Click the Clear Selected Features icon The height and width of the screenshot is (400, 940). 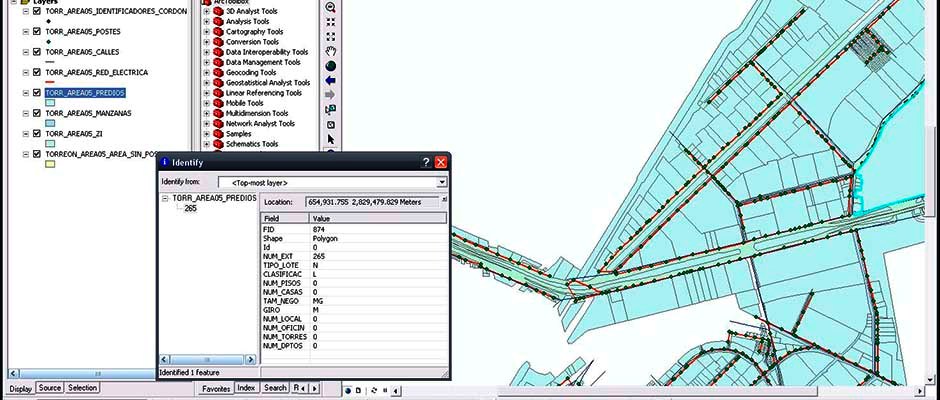[x=330, y=125]
